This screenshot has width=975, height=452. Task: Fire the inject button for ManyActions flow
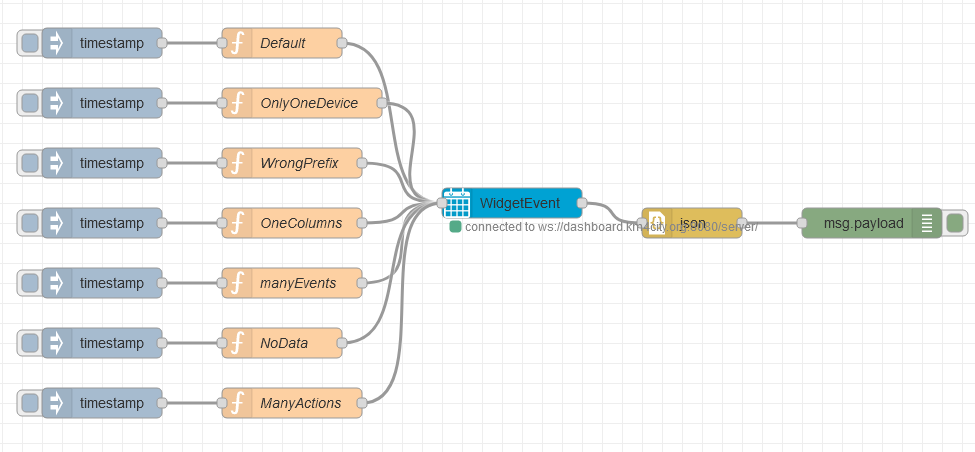[30, 403]
